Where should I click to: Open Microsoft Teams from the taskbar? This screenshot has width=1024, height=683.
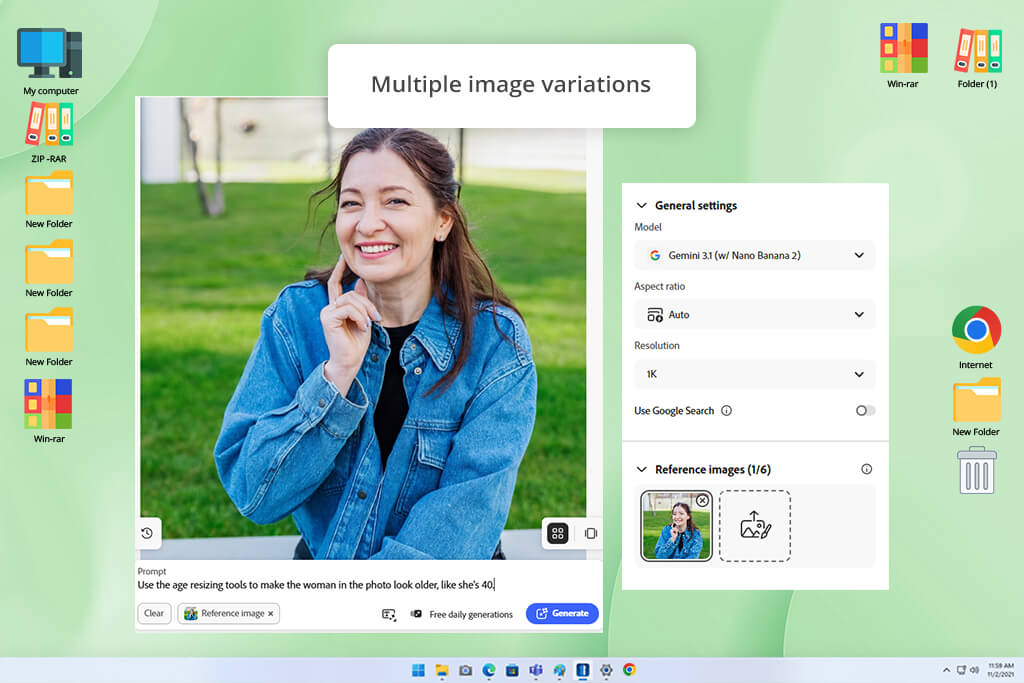[x=536, y=670]
